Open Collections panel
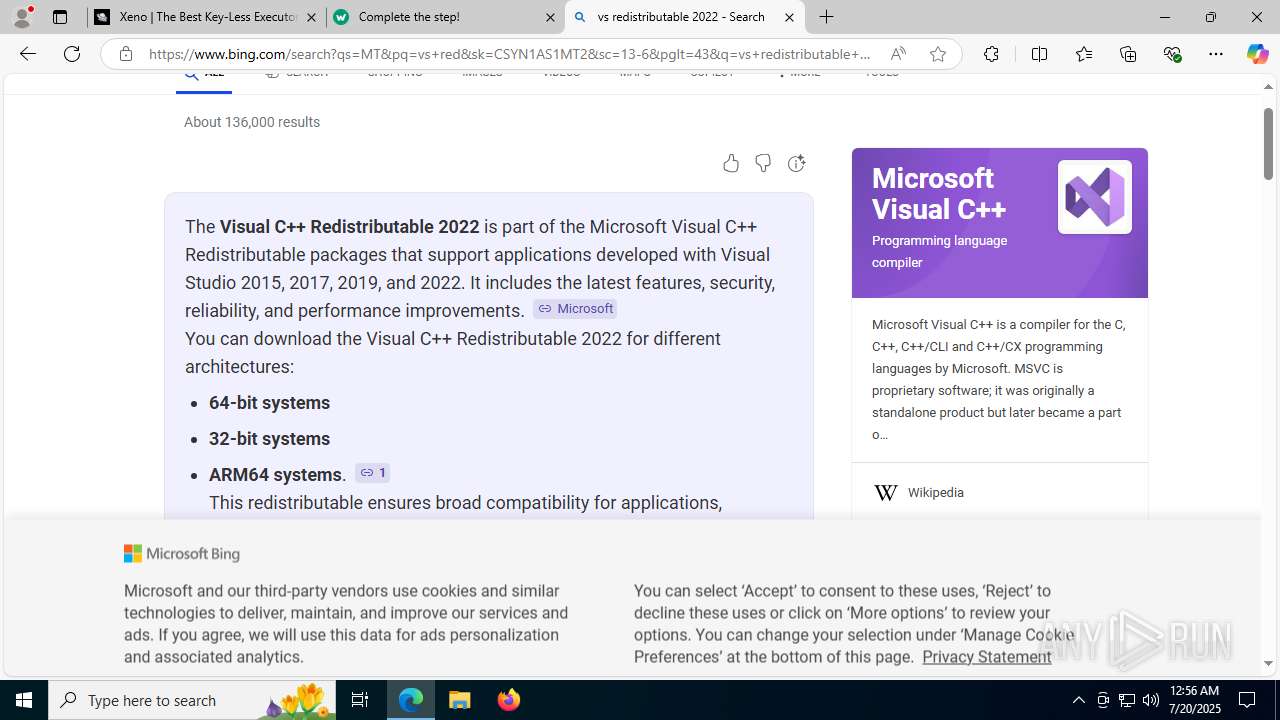 click(1128, 54)
